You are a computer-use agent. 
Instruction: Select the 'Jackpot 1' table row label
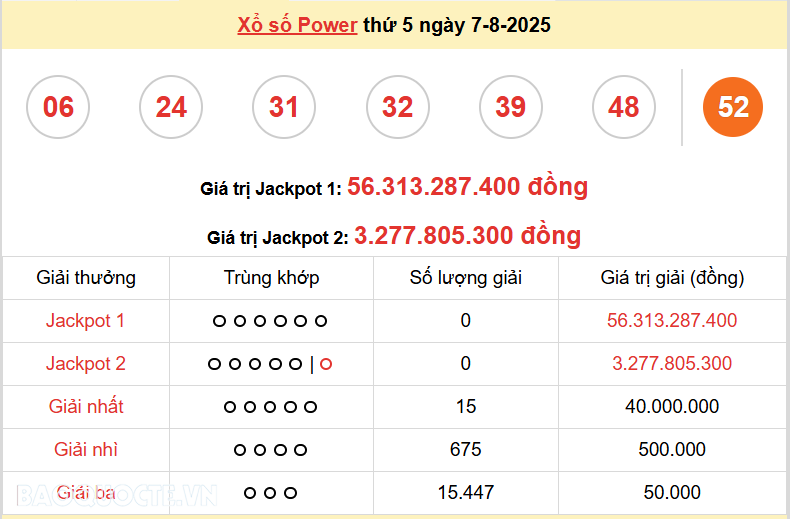[86, 320]
